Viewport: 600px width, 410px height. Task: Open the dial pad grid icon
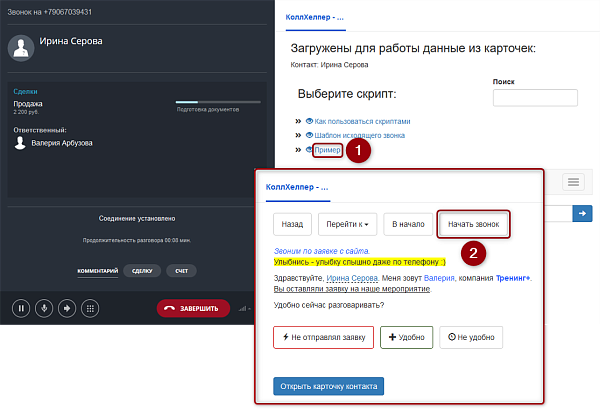coord(90,308)
